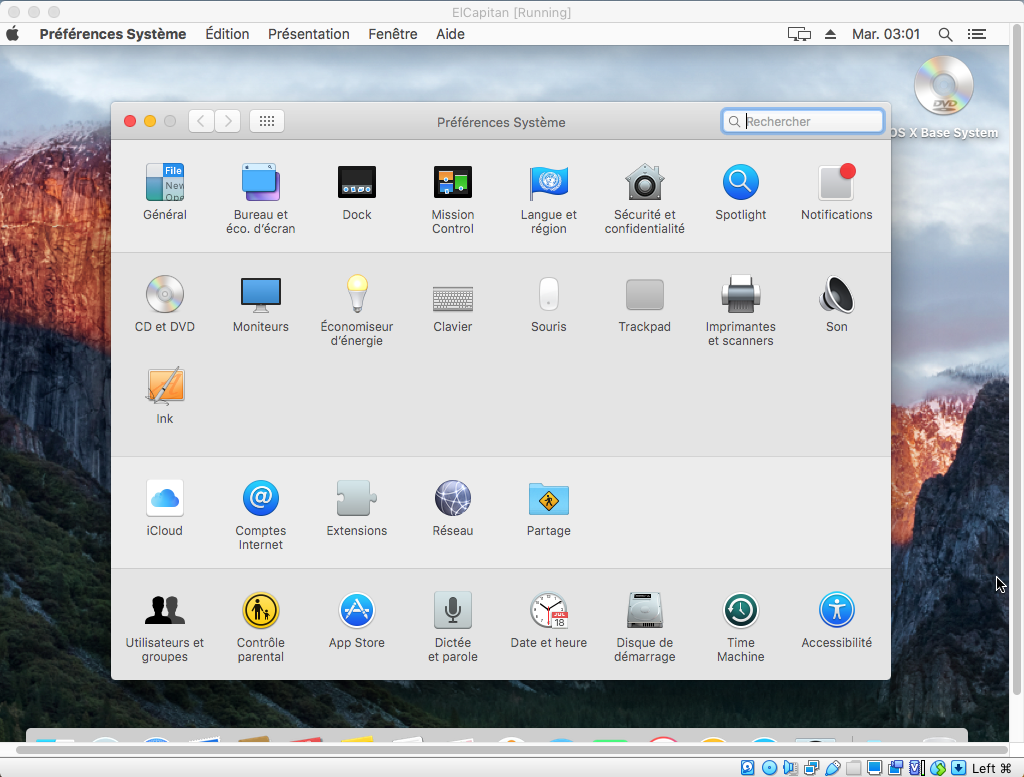Open Date et heure settings
Screen dimensions: 1024x777
(549, 620)
